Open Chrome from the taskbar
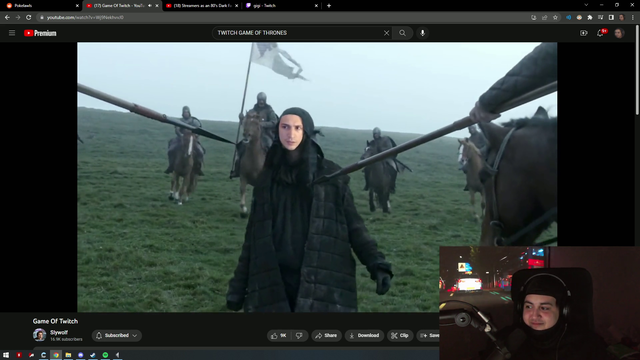Screen dimensions: 640x360 point(56,355)
